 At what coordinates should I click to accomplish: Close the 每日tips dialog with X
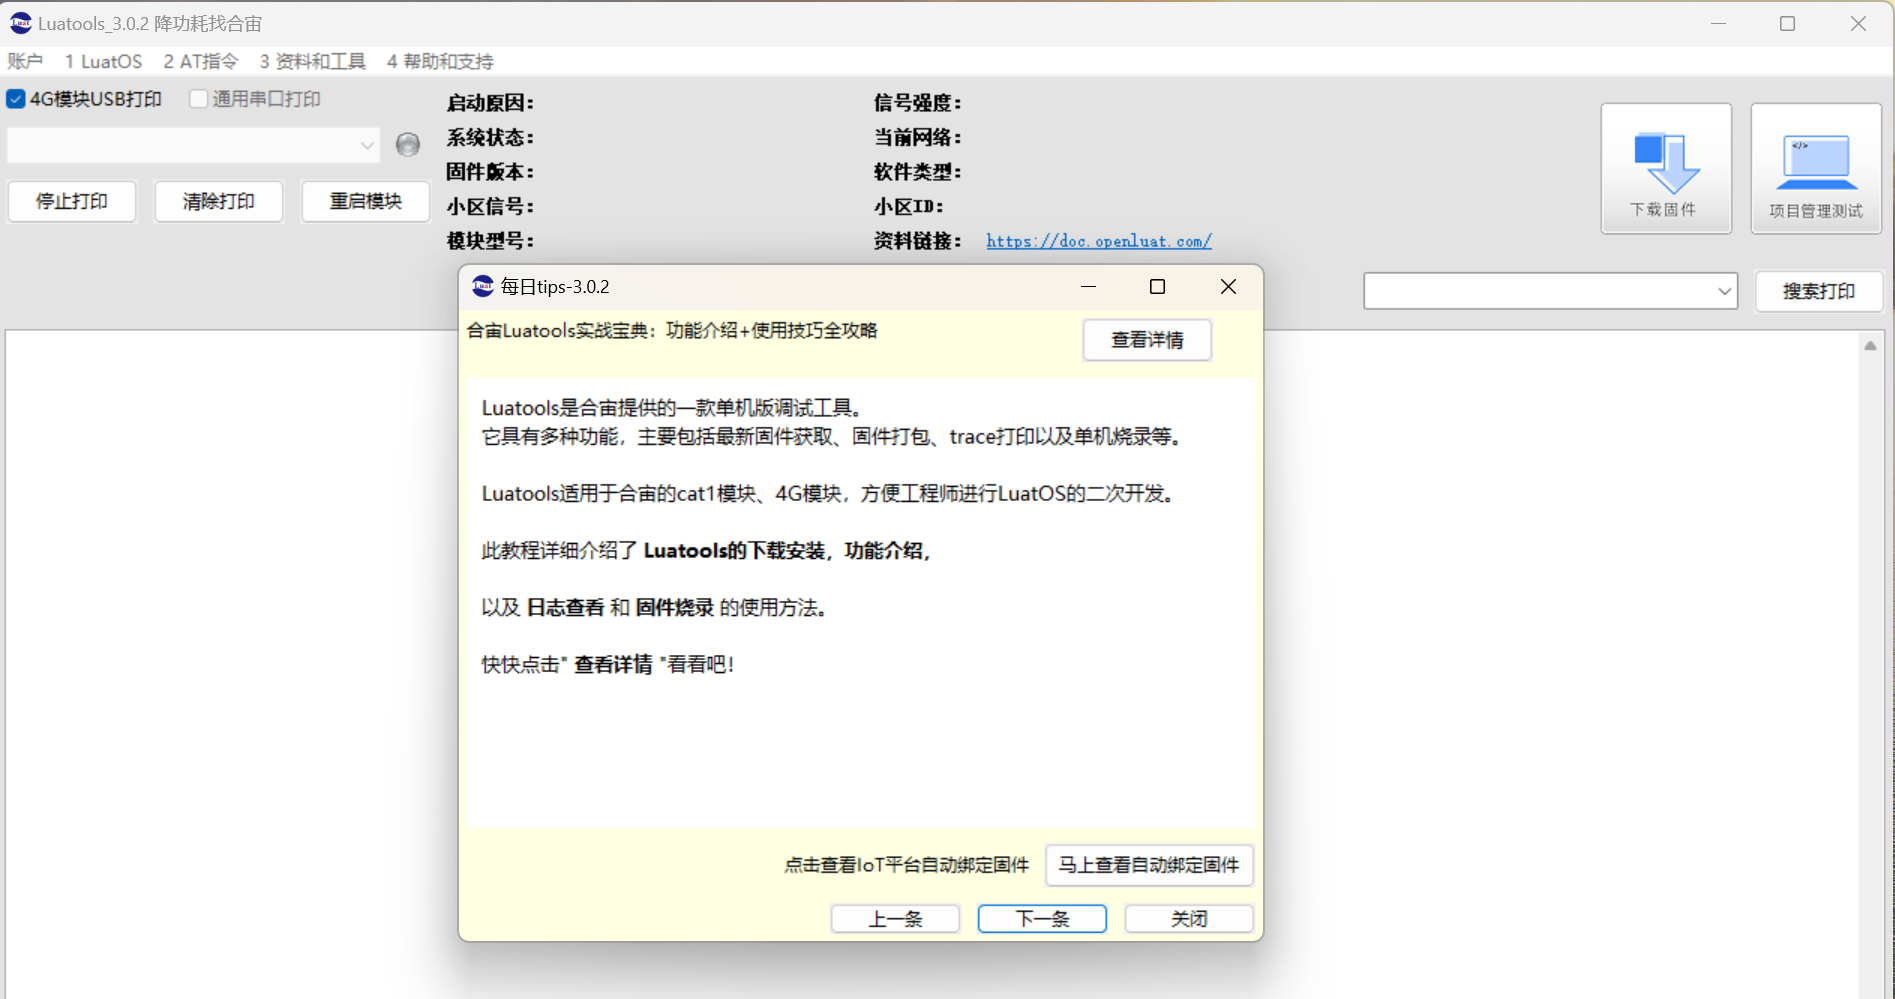[1228, 287]
